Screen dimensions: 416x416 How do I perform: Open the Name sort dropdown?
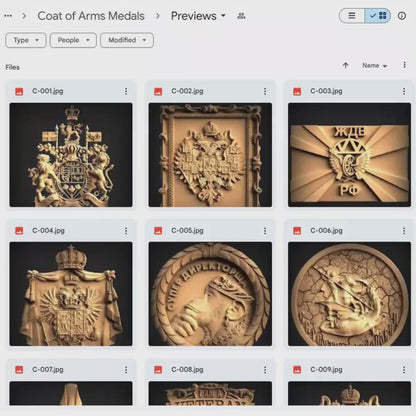[x=375, y=66]
